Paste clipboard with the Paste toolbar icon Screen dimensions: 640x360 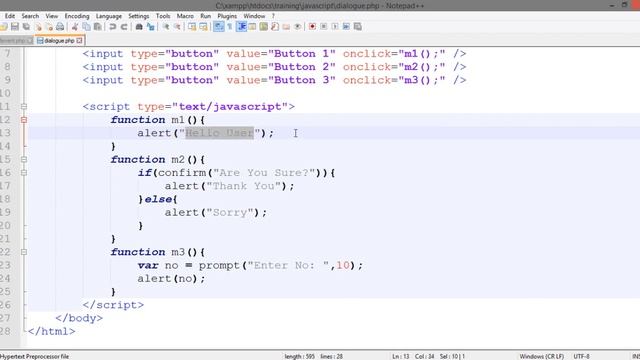pyautogui.click(x=98, y=27)
